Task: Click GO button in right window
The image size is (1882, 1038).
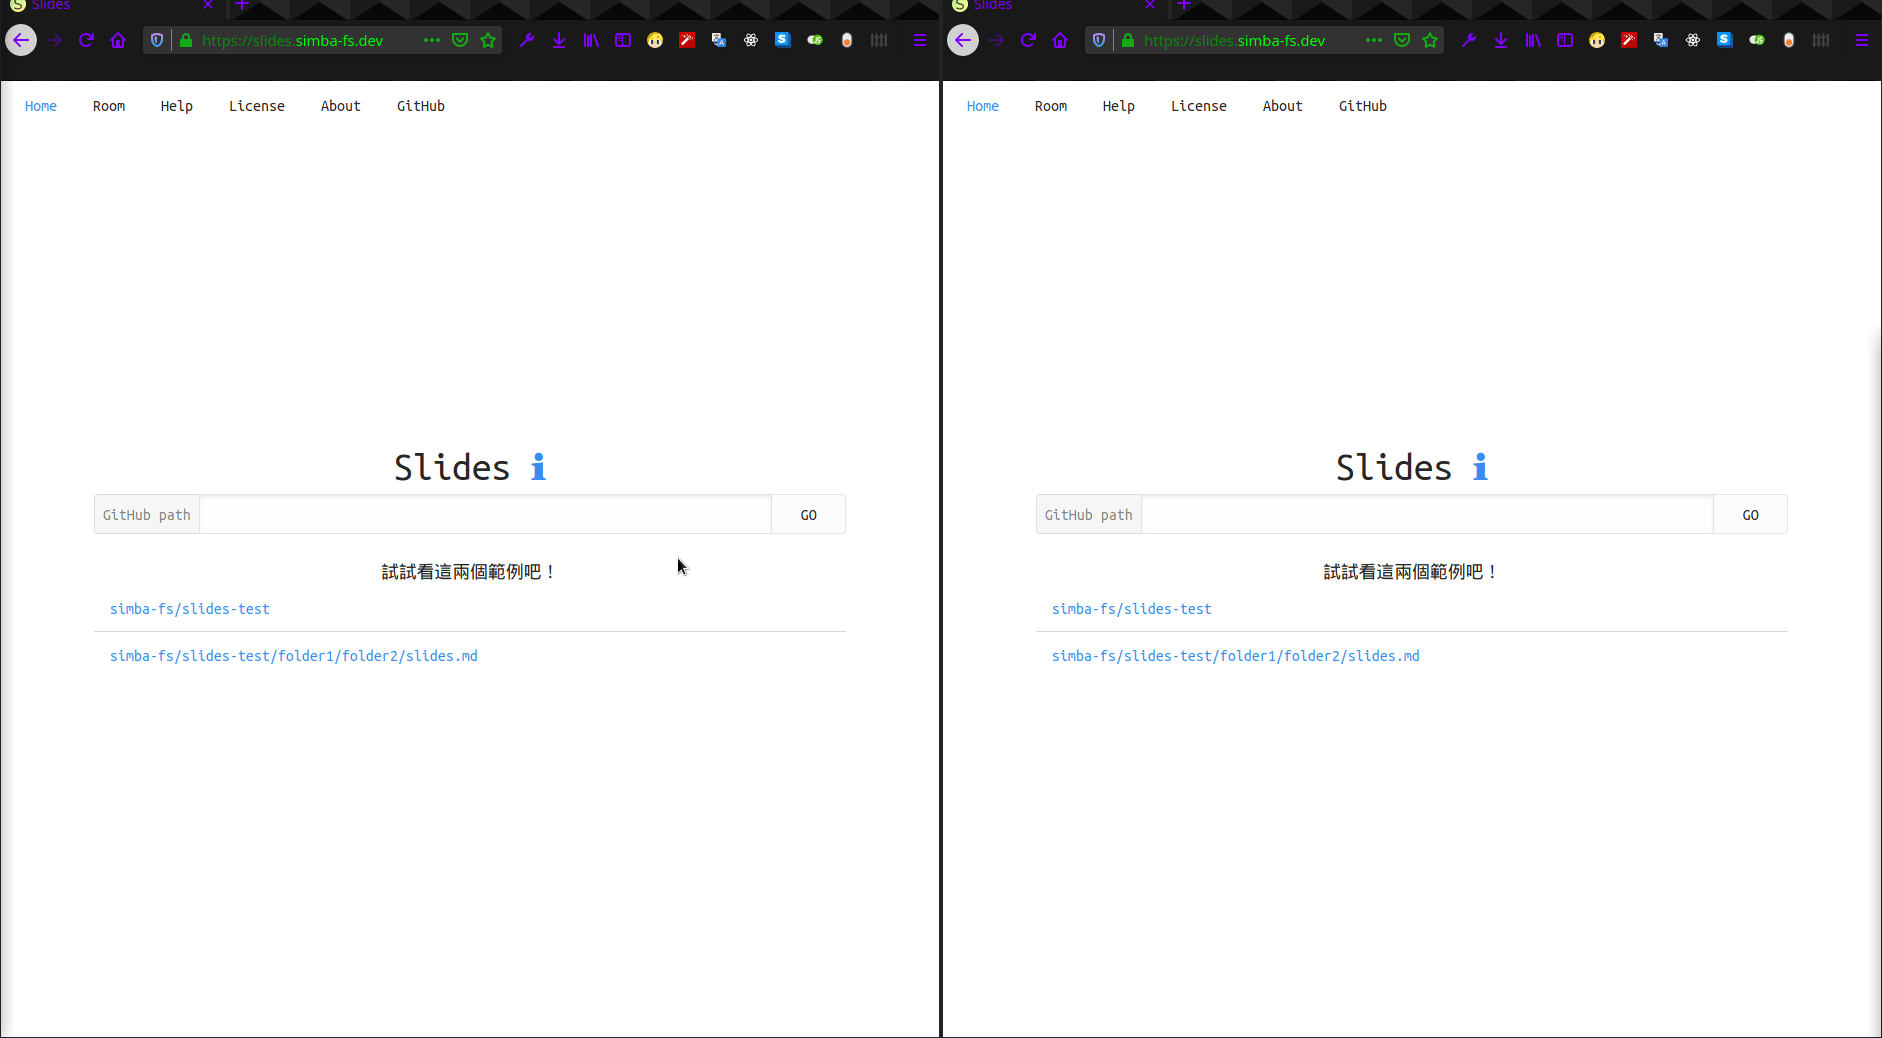Action: [x=1751, y=515]
